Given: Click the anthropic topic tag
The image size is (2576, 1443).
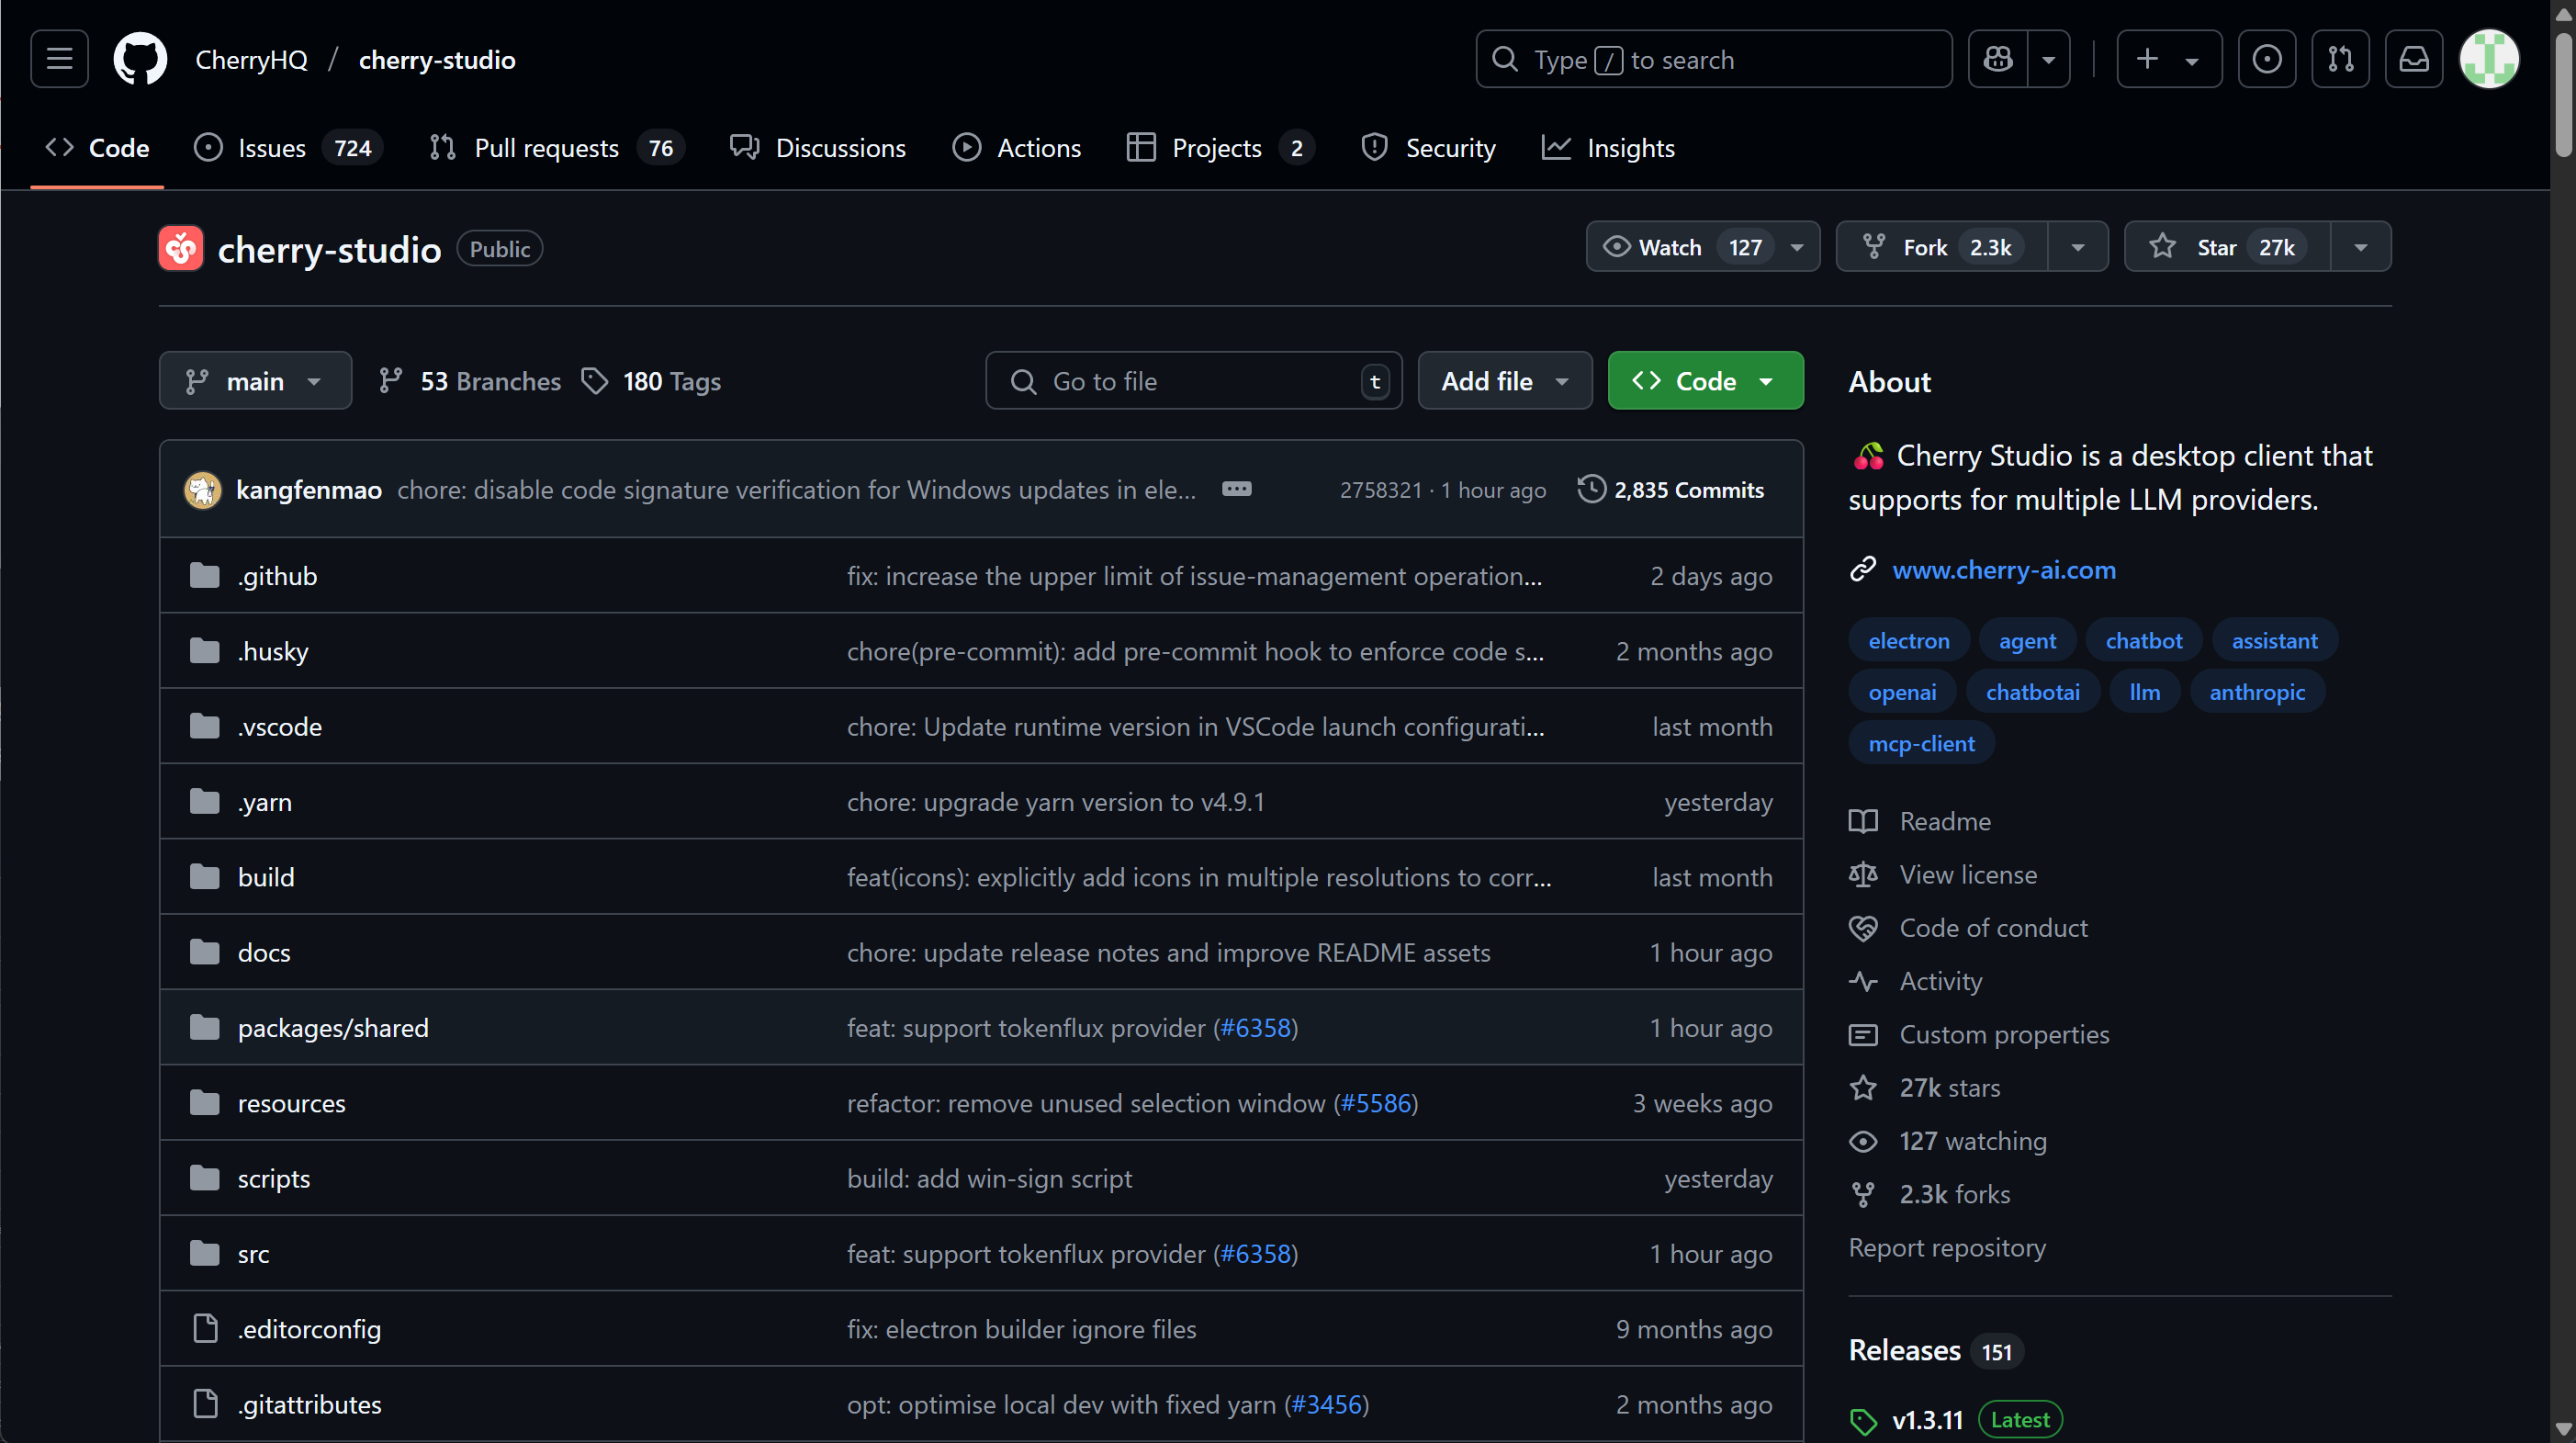Looking at the screenshot, I should pyautogui.click(x=2257, y=692).
